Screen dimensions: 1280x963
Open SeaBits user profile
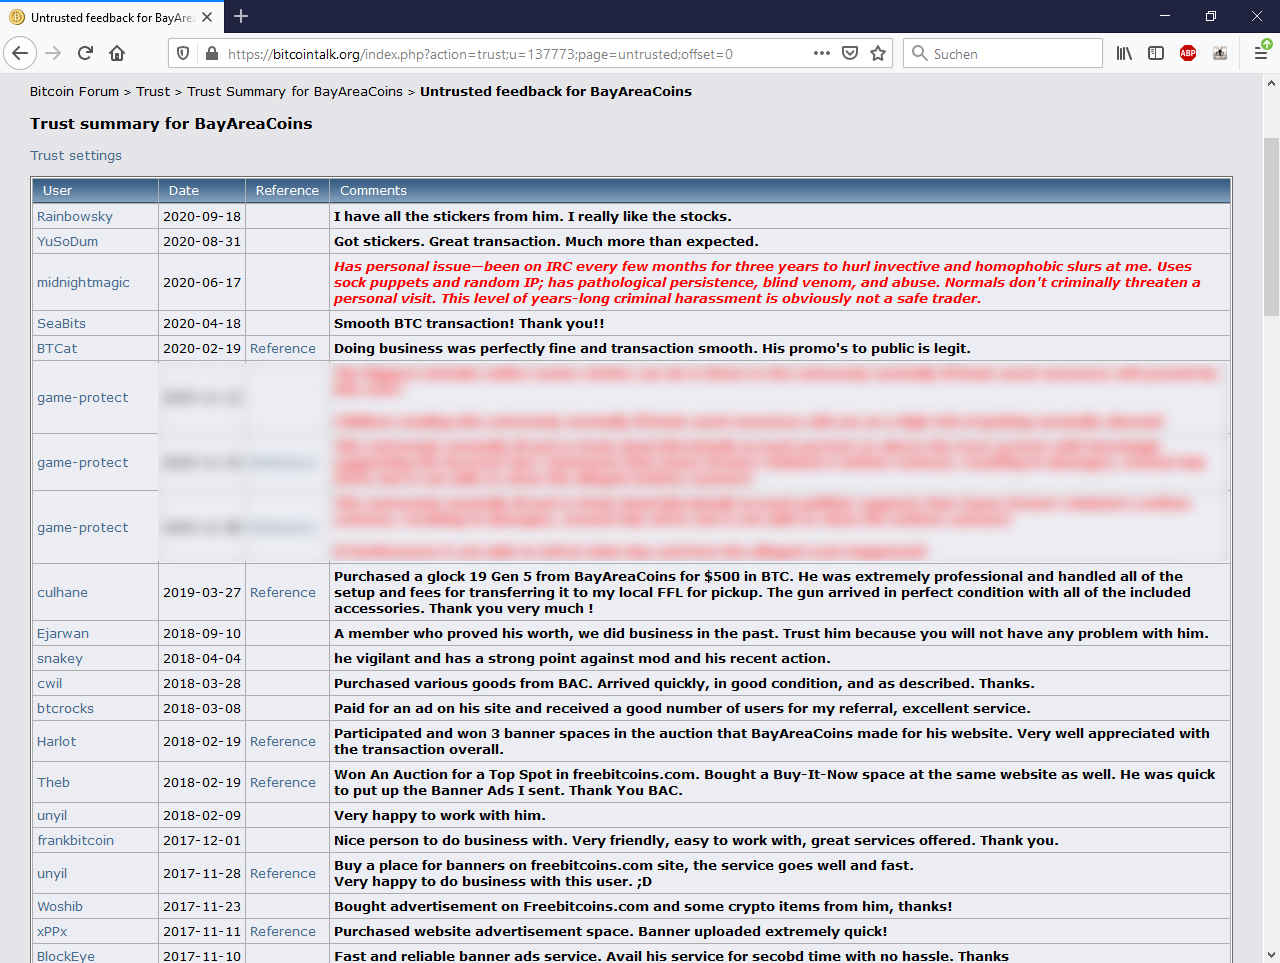[61, 323]
